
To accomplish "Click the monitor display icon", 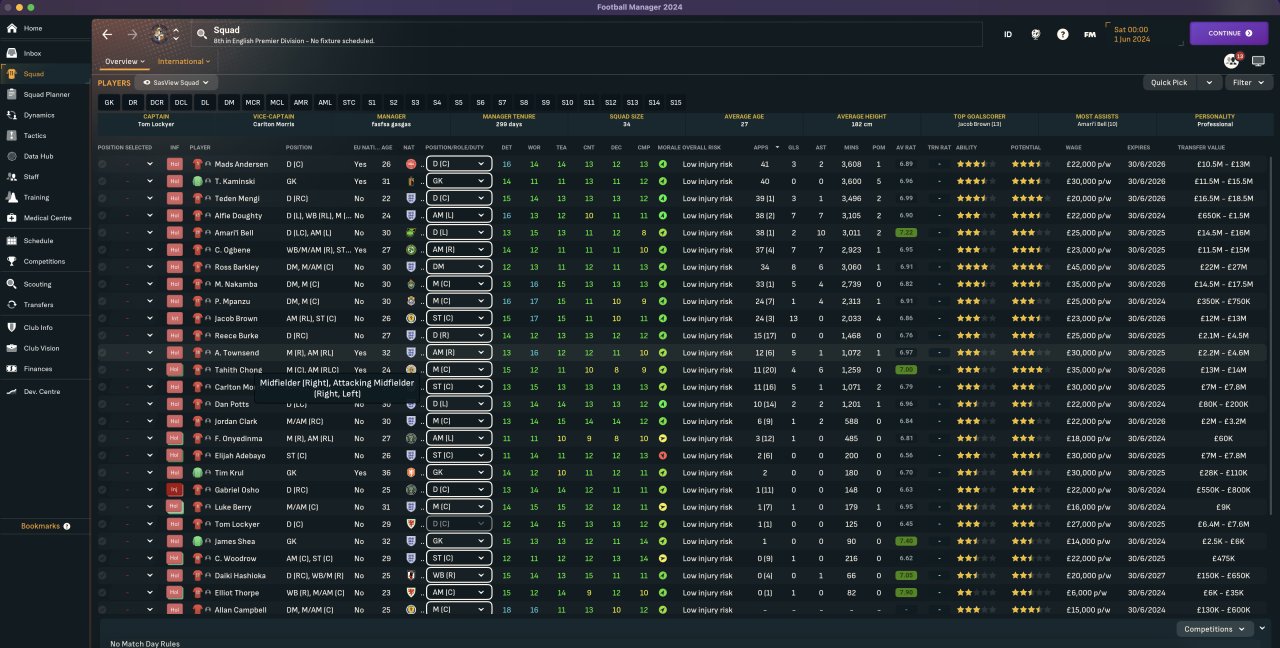I will (x=1258, y=61).
